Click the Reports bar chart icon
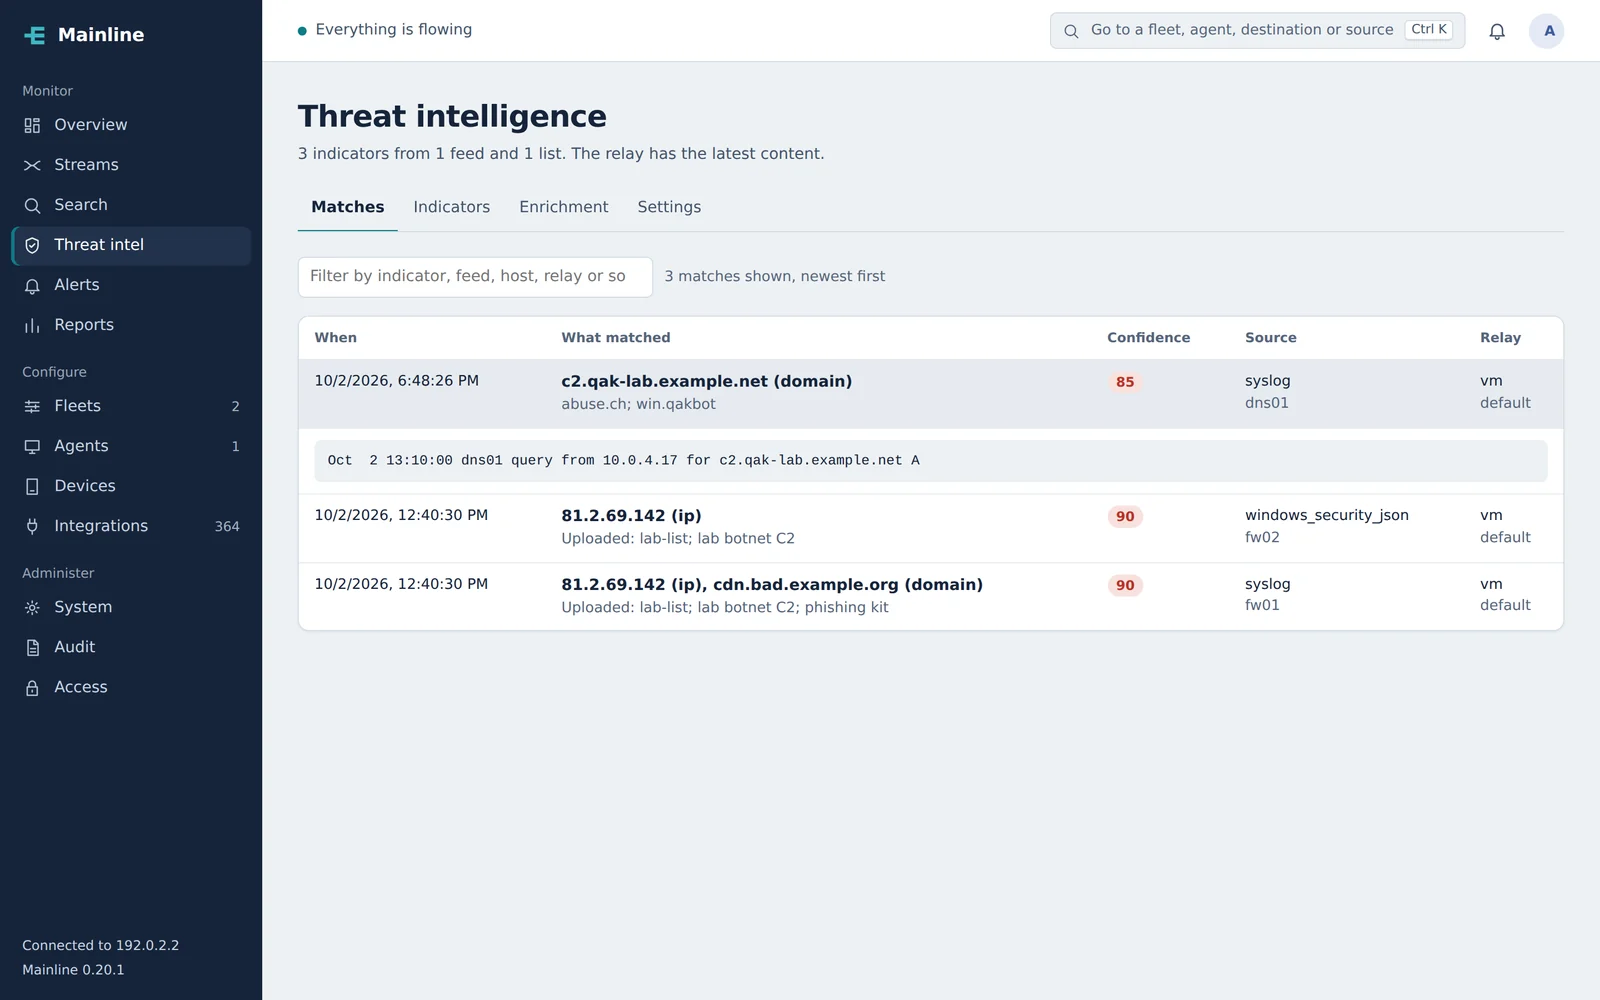Viewport: 1600px width, 1000px height. 32,325
